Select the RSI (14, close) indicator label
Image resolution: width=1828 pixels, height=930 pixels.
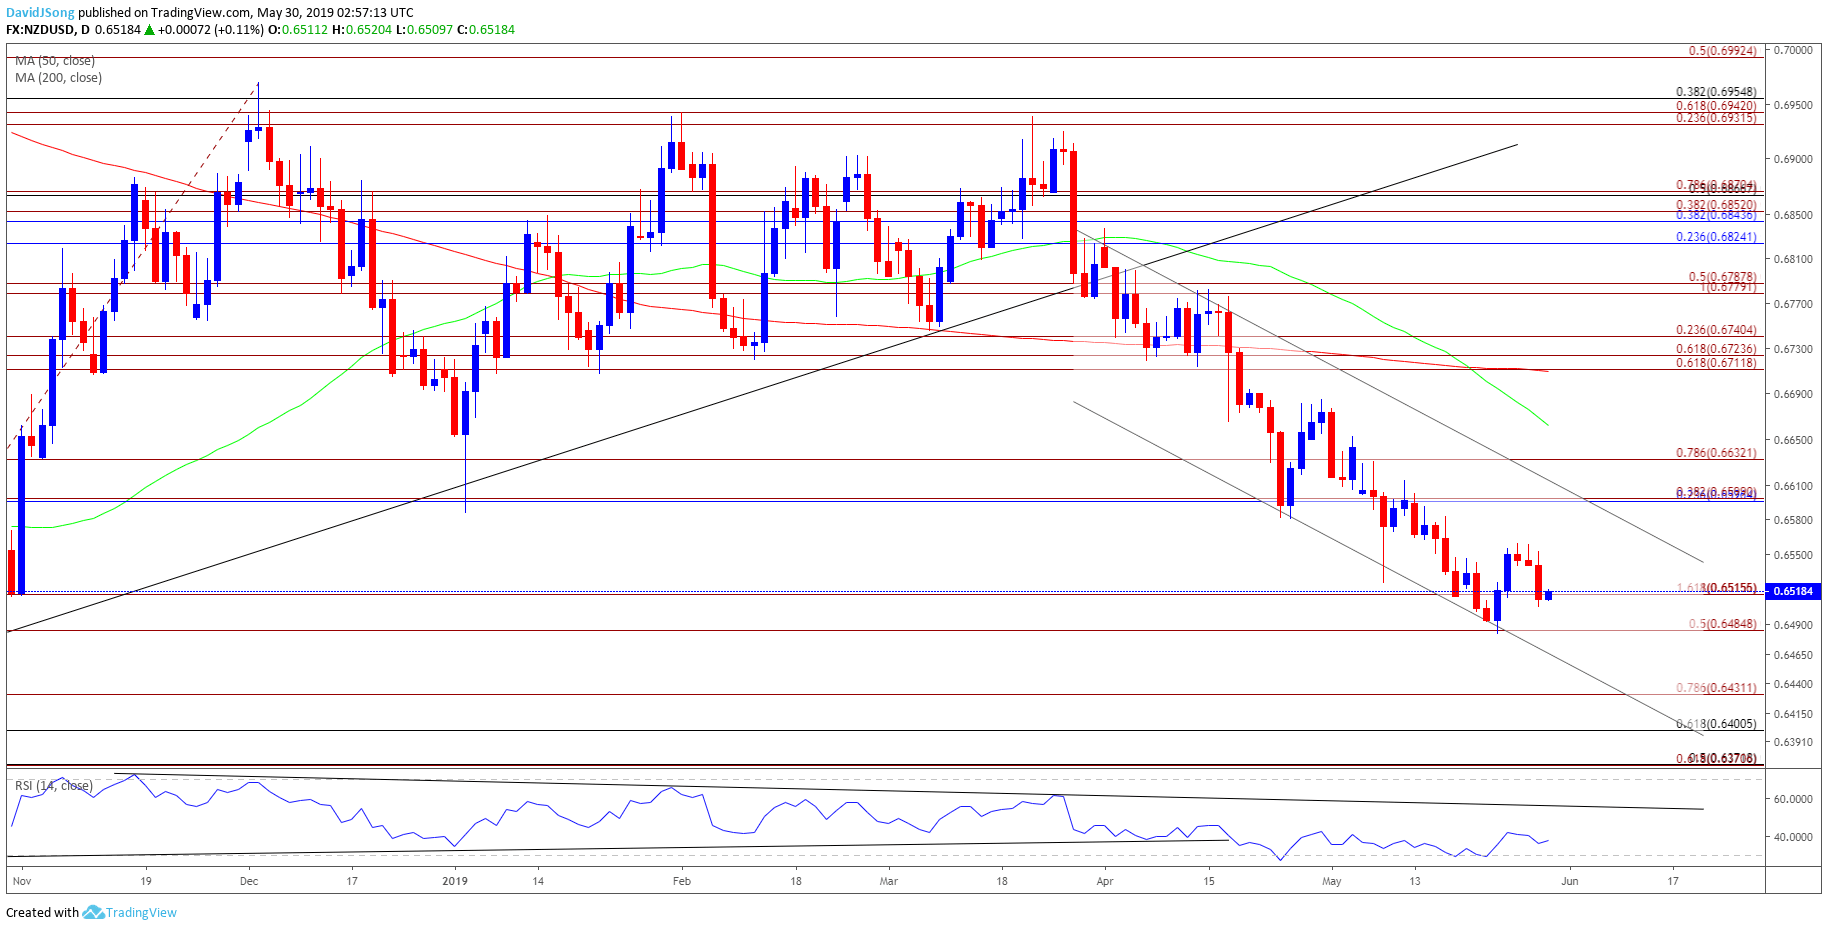pos(54,786)
